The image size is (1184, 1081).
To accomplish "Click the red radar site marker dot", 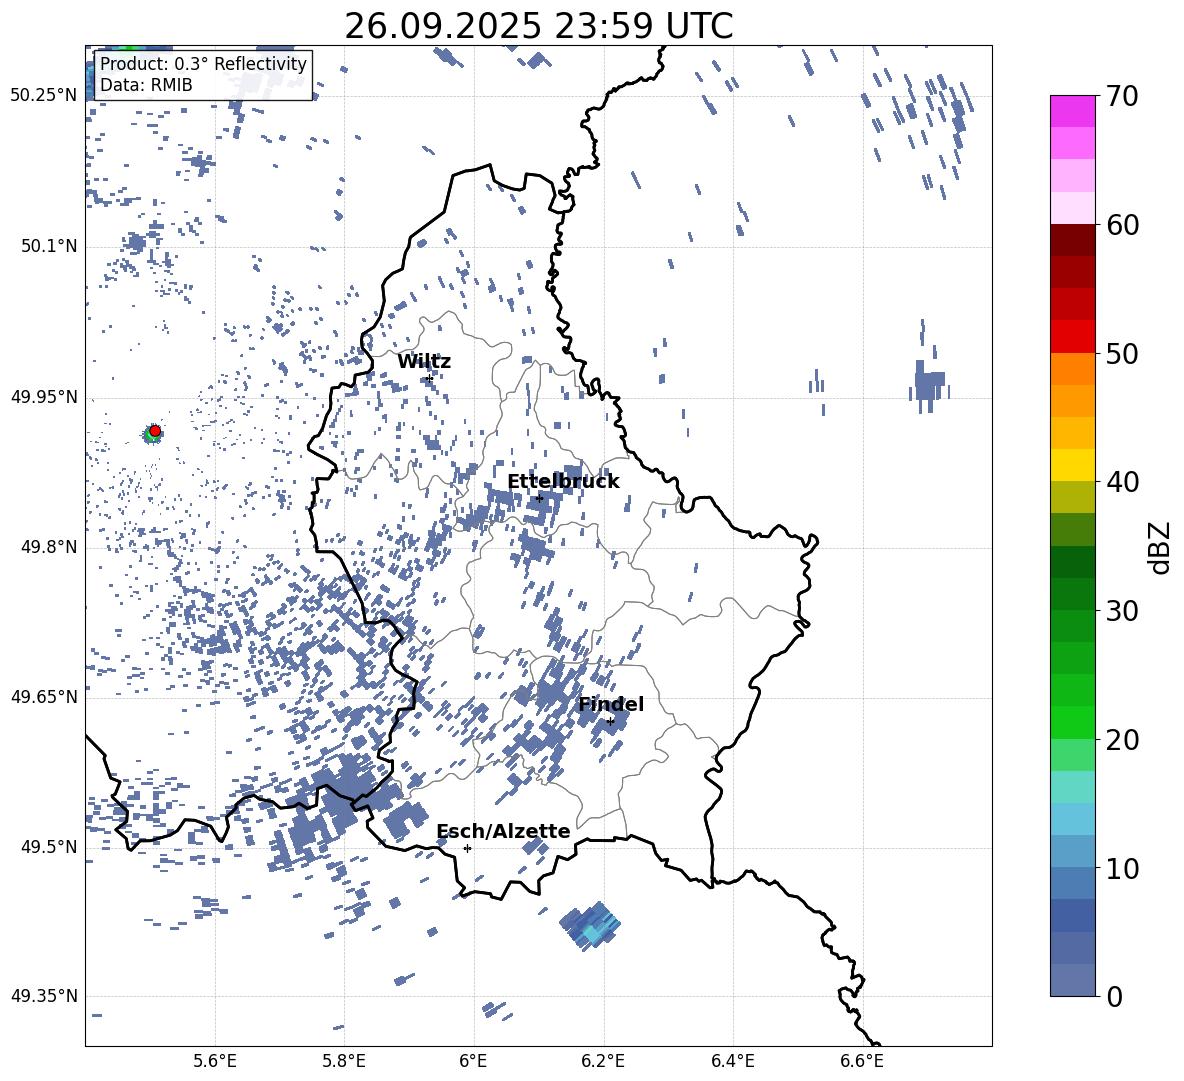I will (x=155, y=430).
